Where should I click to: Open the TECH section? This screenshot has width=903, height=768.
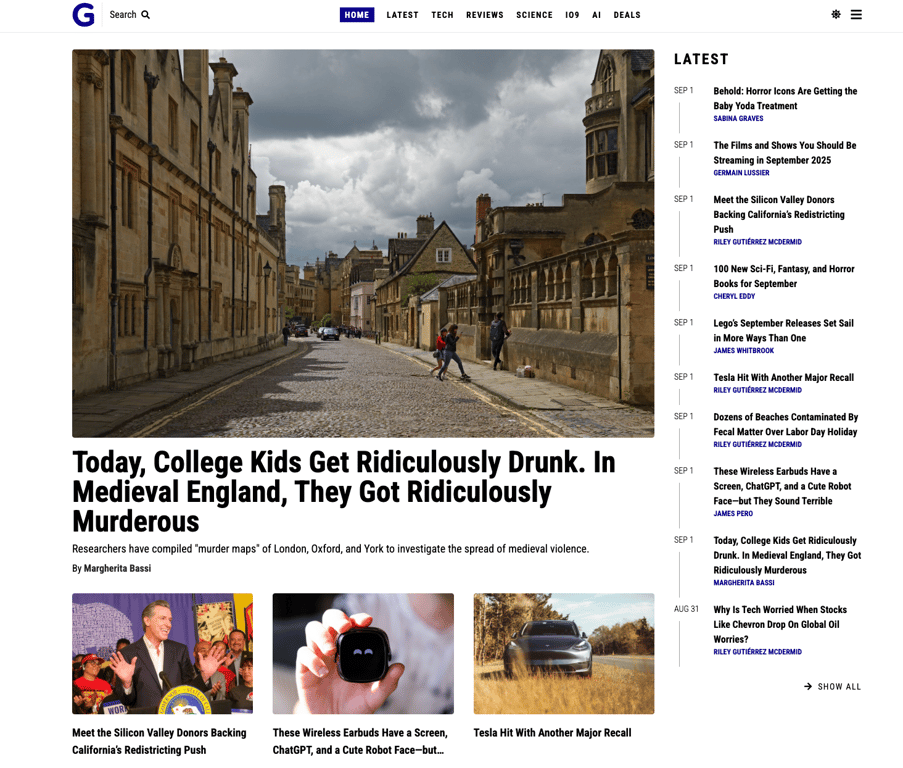click(442, 15)
